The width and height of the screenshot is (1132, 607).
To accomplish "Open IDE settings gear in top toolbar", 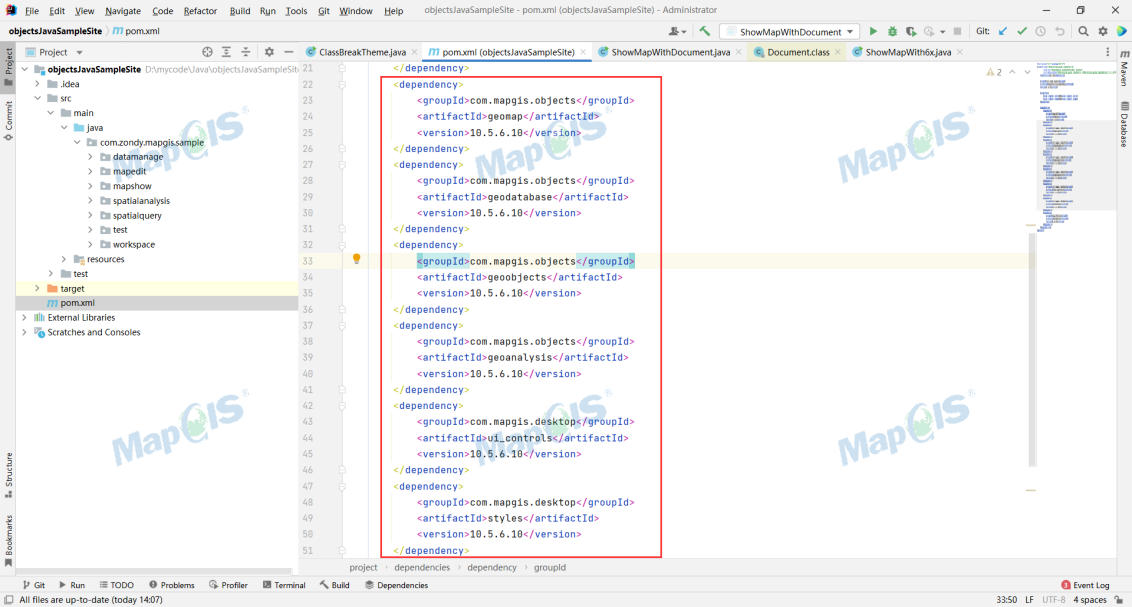I will (1102, 32).
